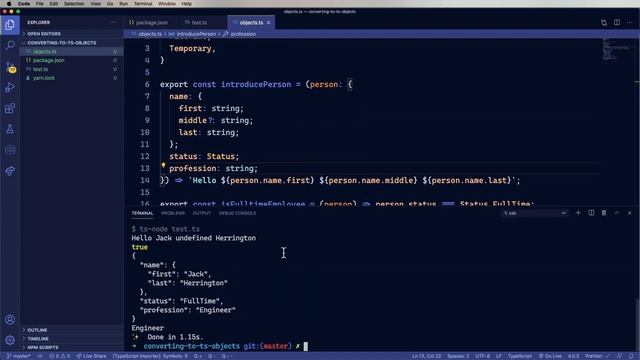Open the terminal shell selector dropdown
This screenshot has height=360, width=640.
[534, 213]
